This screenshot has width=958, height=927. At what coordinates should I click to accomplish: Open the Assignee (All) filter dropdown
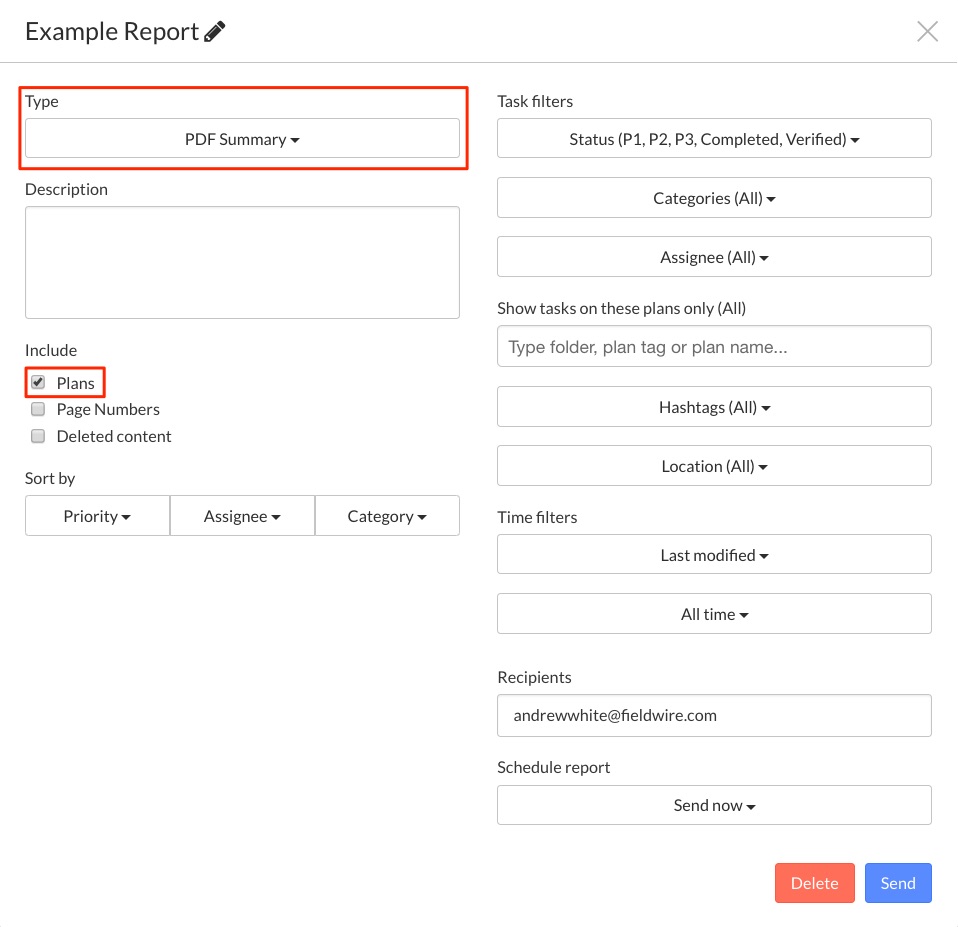point(714,257)
